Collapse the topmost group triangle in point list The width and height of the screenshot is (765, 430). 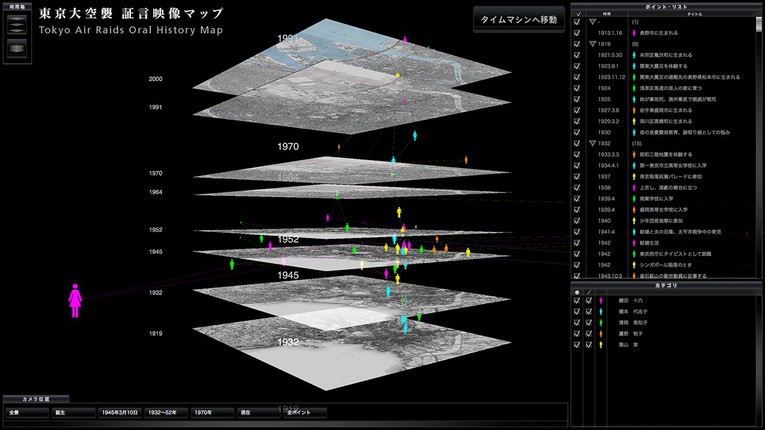(593, 21)
